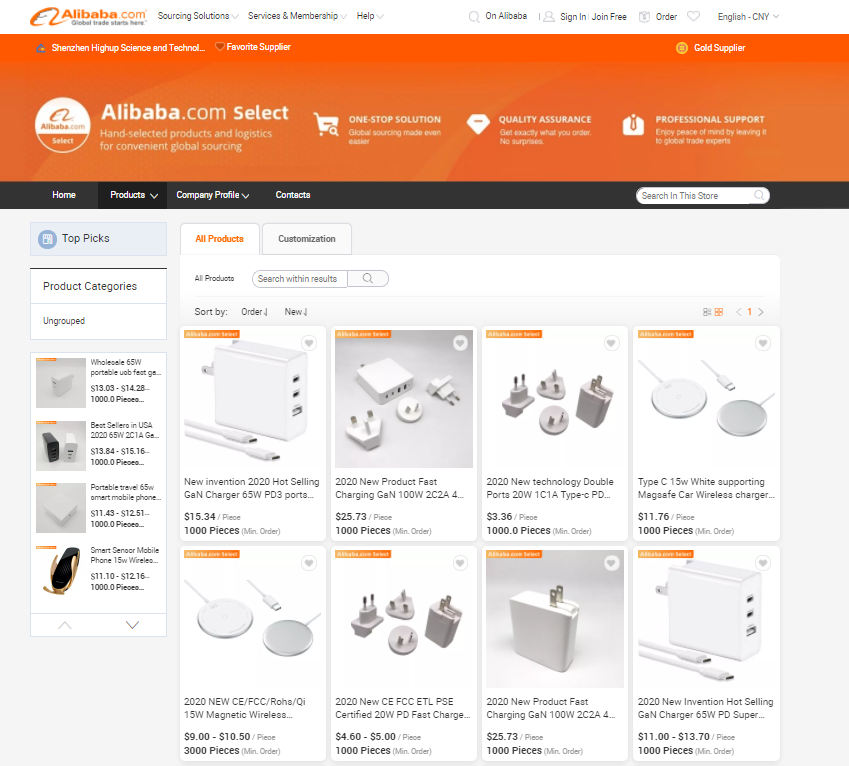Open the Contacts menu item
The width and height of the screenshot is (849, 766).
tap(293, 195)
